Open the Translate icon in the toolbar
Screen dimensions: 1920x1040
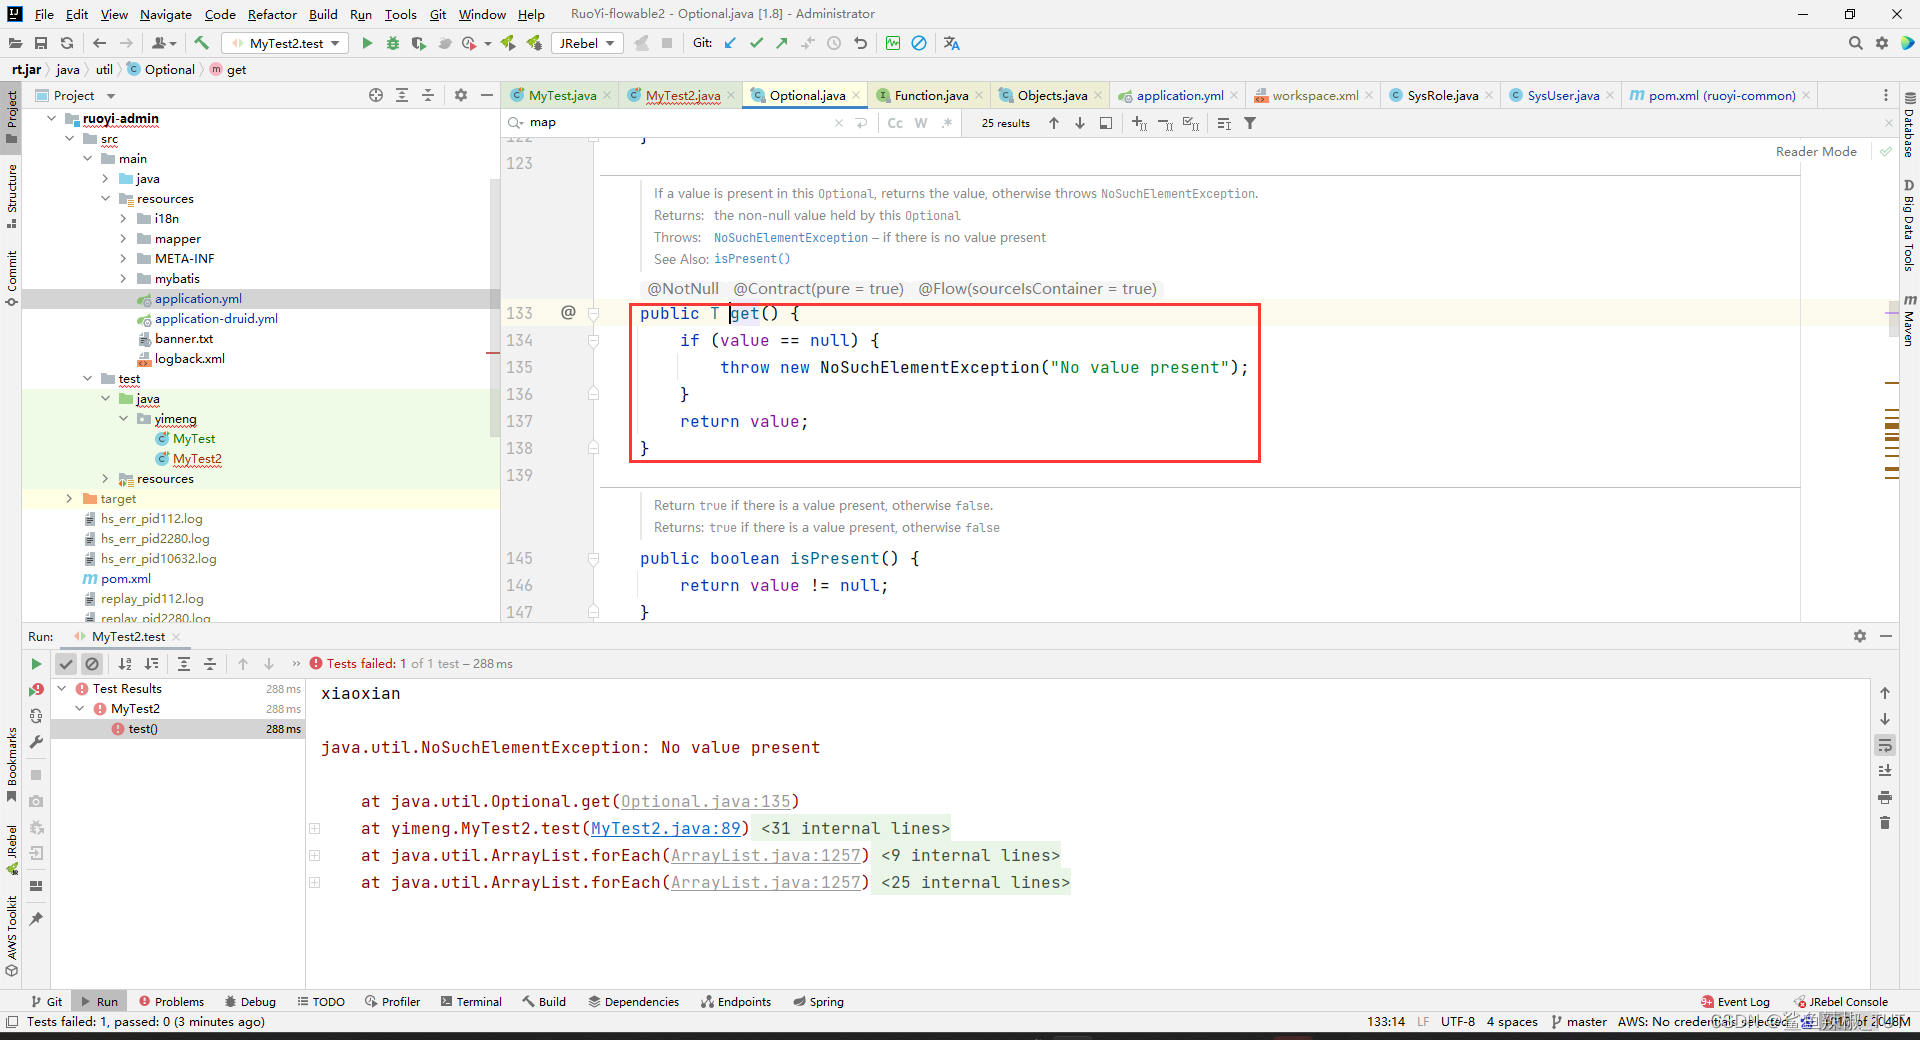coord(951,43)
